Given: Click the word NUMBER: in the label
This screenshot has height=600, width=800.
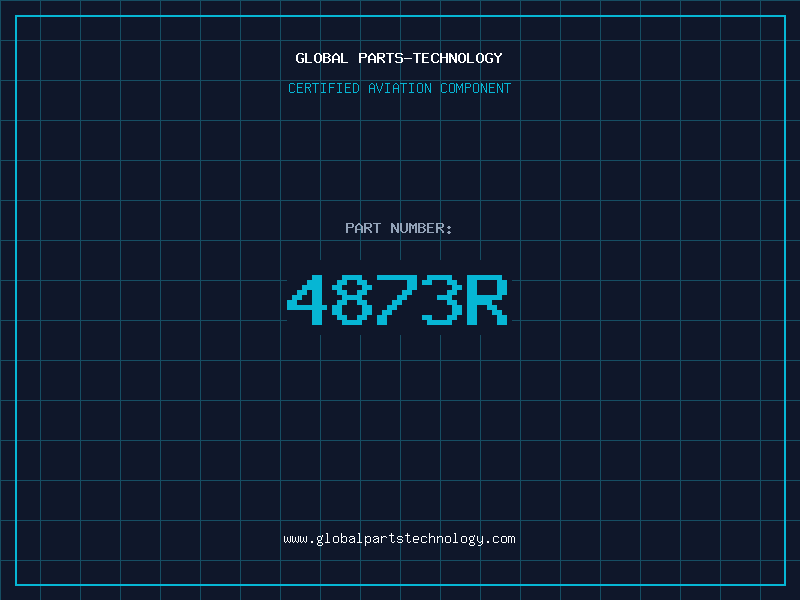Looking at the screenshot, I should (x=421, y=228).
